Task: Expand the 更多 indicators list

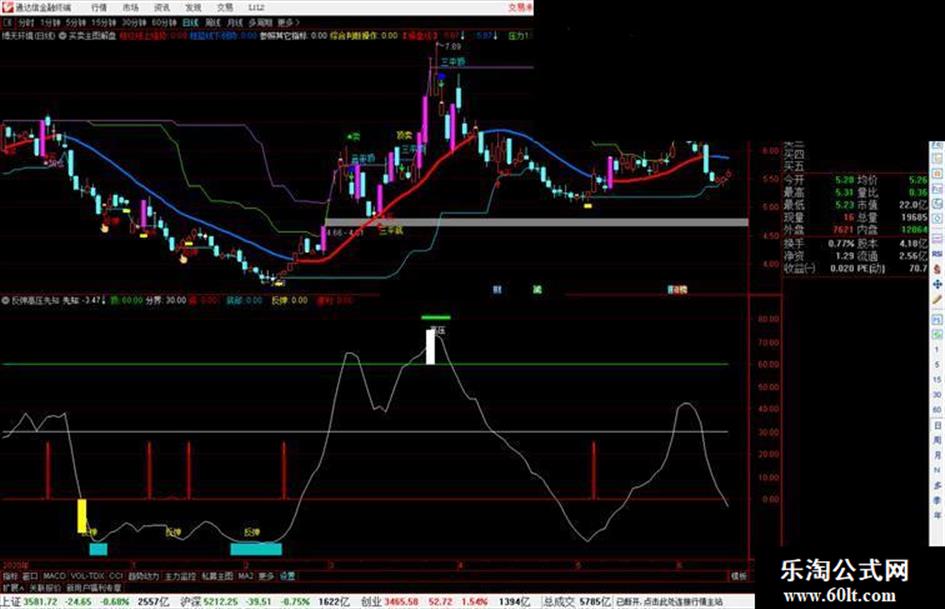Action: tap(266, 576)
